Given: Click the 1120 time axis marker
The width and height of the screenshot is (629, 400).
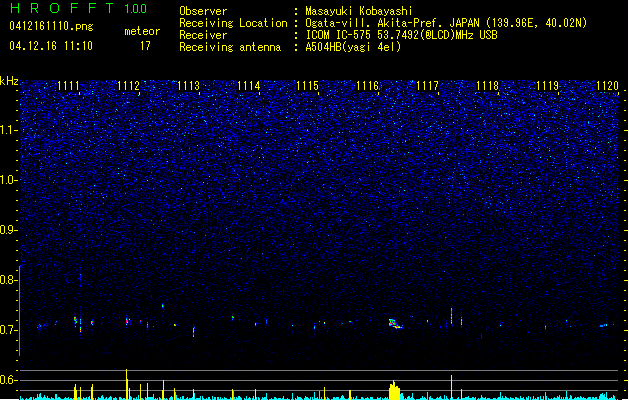Looking at the screenshot, I should tap(608, 86).
